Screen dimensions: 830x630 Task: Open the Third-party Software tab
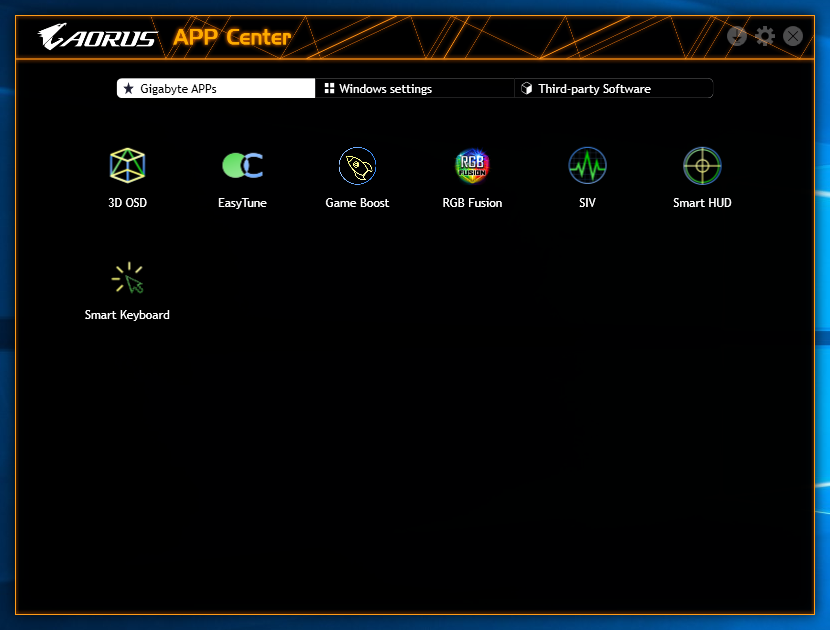pos(614,88)
